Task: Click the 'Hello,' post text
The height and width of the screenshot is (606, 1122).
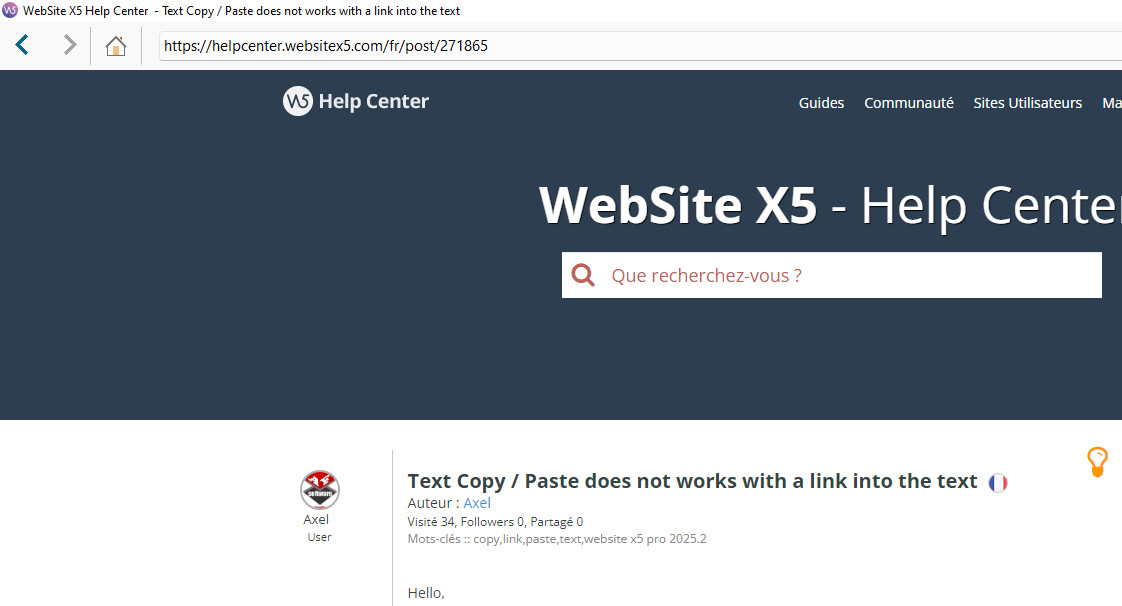Action: (426, 593)
